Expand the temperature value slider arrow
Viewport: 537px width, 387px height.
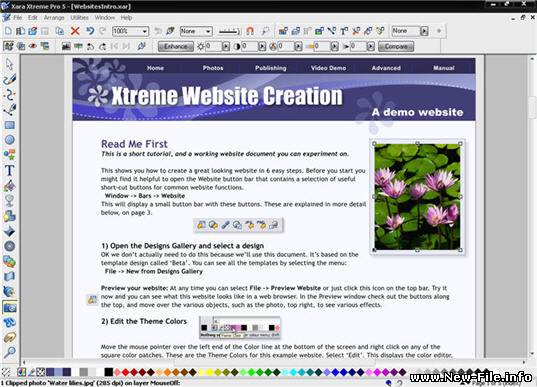pos(335,46)
